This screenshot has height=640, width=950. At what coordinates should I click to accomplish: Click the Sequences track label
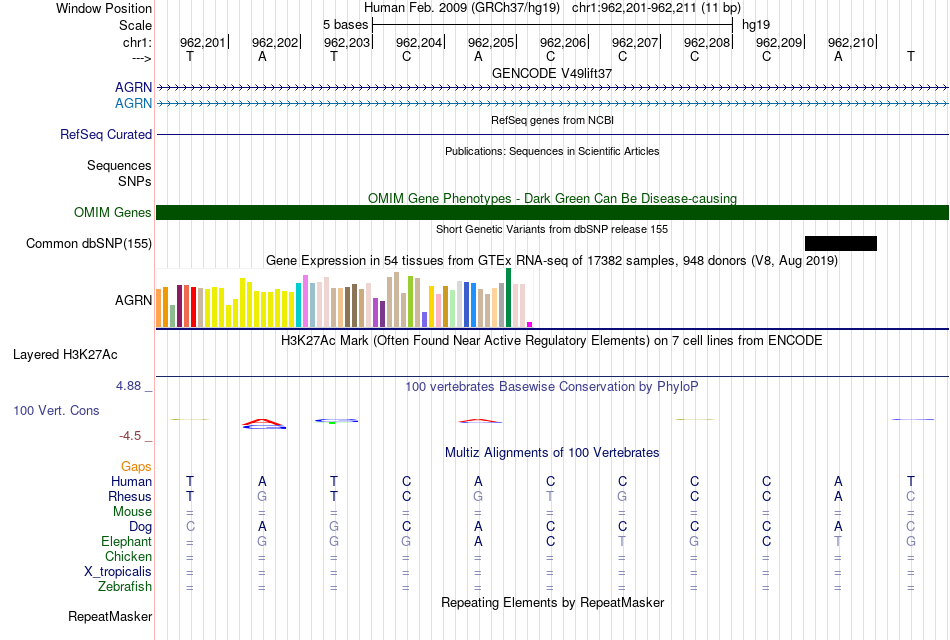[x=119, y=165]
